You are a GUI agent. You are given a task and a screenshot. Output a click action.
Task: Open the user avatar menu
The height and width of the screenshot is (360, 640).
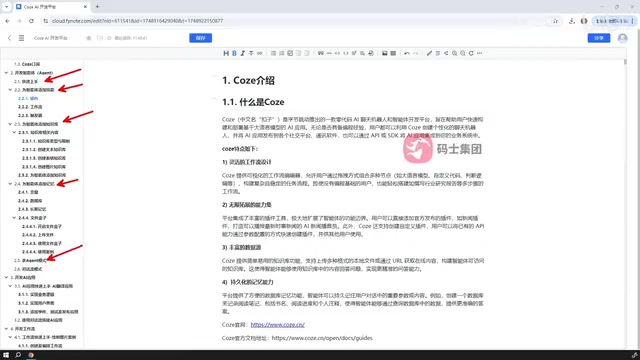622,38
